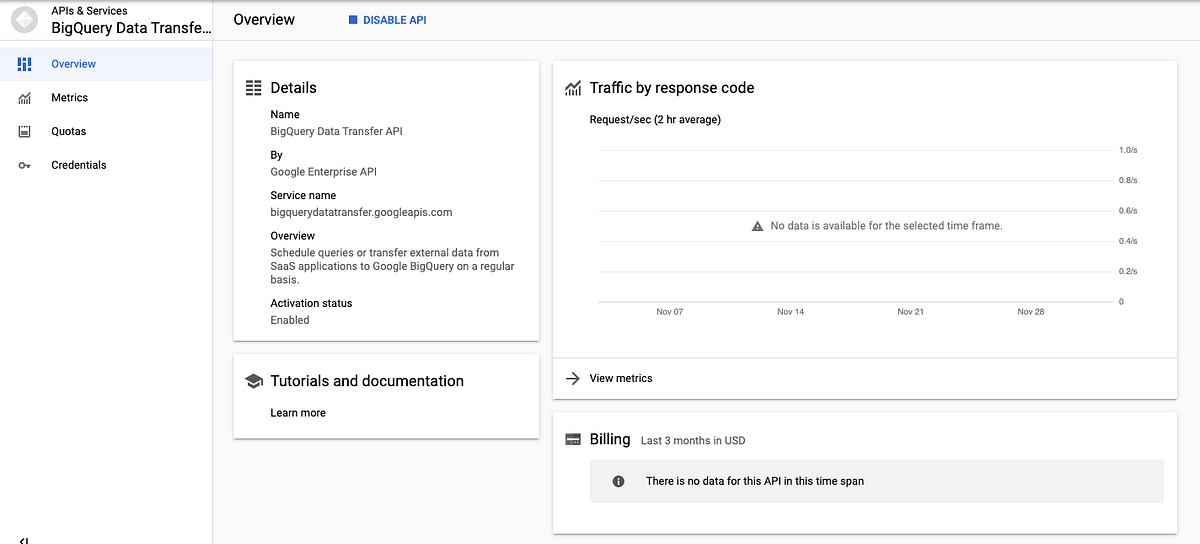Screen dimensions: 1200x544
Task: Open Credentials in the left navigation
Action: click(x=106, y=165)
